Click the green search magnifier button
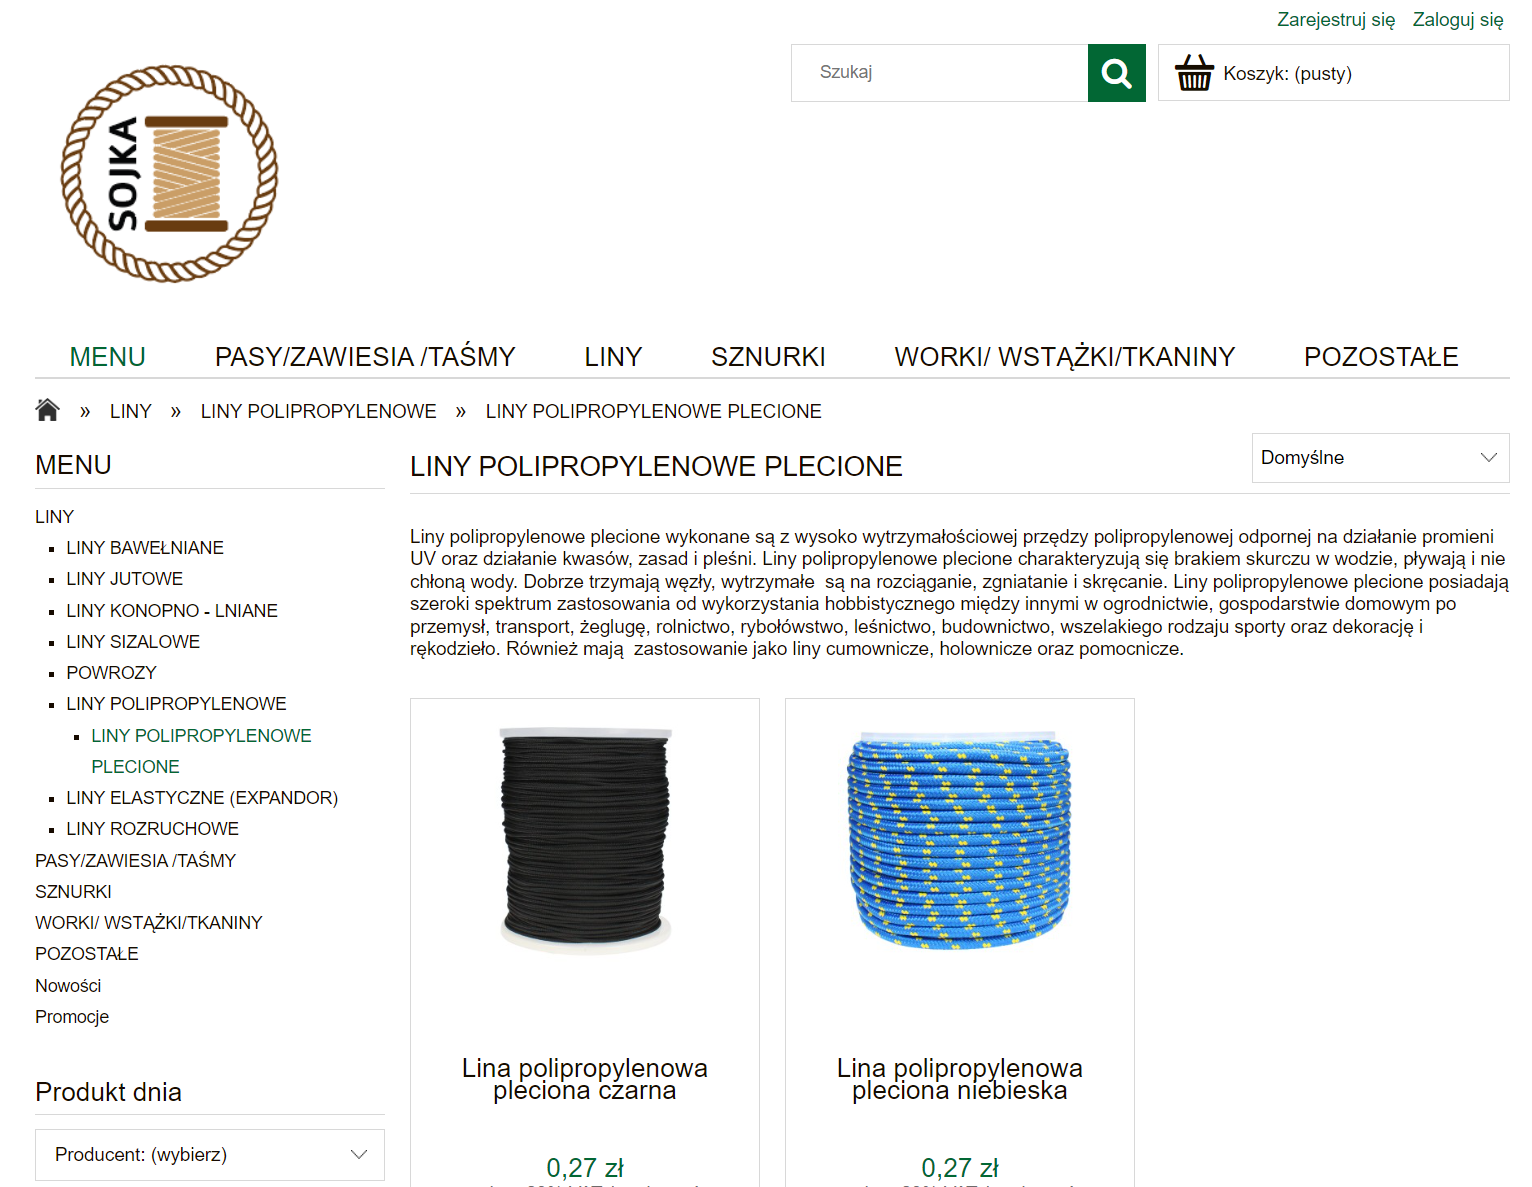 tap(1116, 73)
